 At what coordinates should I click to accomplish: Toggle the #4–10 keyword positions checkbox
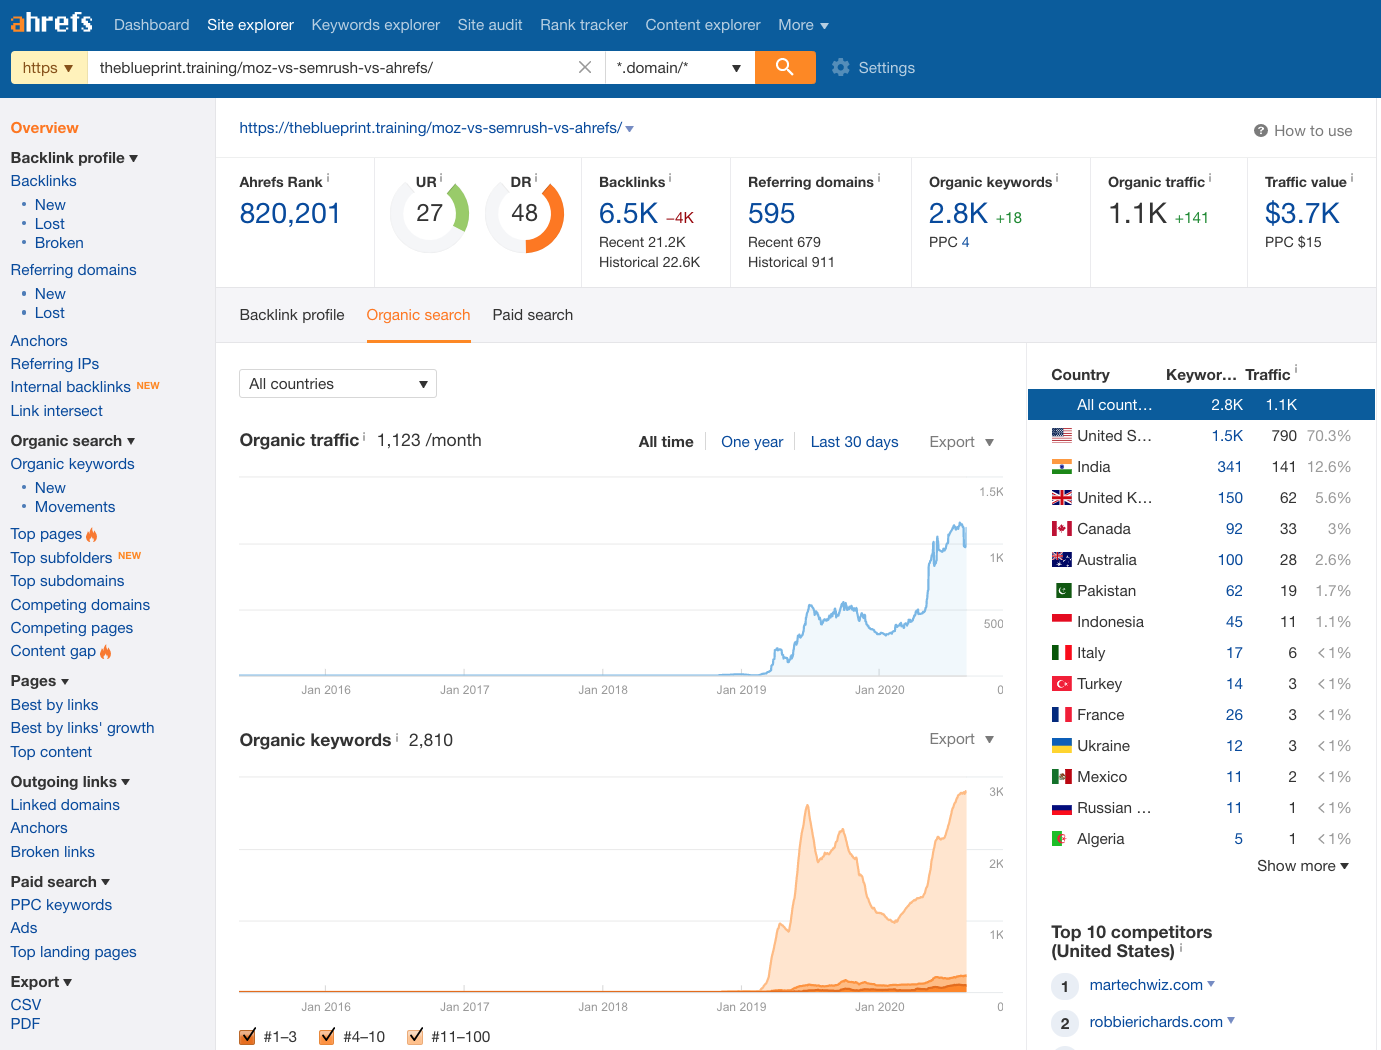(327, 1037)
